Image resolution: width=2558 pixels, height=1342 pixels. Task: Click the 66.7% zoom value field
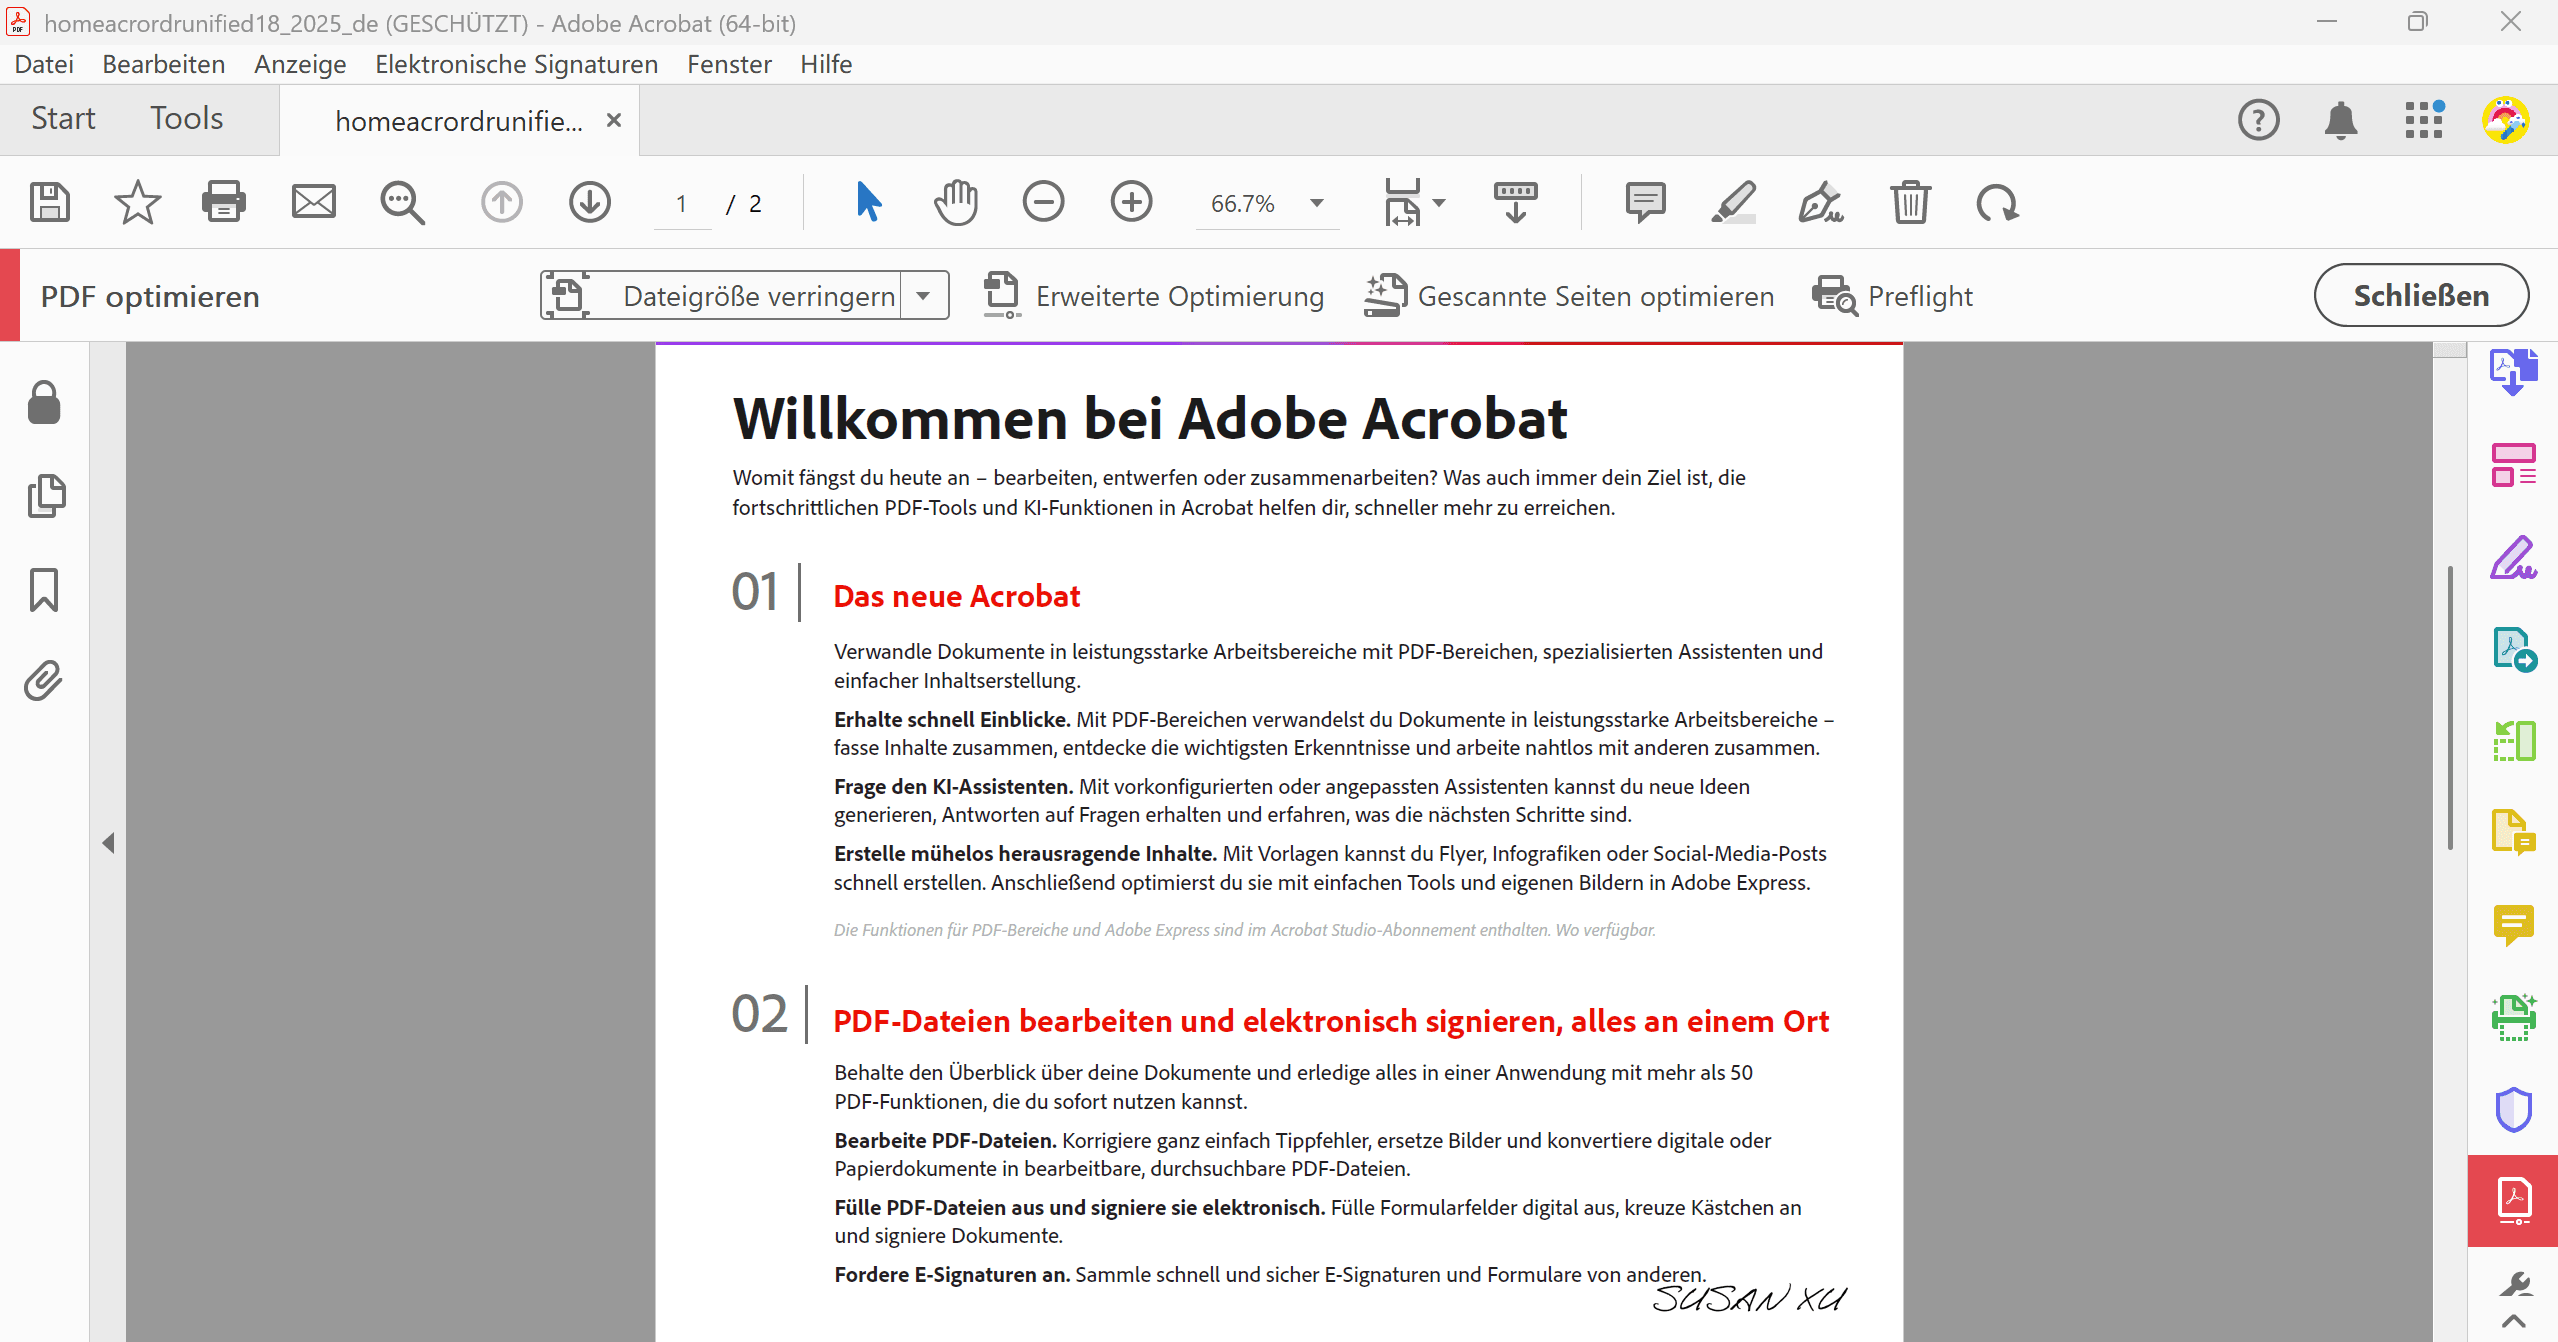(x=1243, y=203)
